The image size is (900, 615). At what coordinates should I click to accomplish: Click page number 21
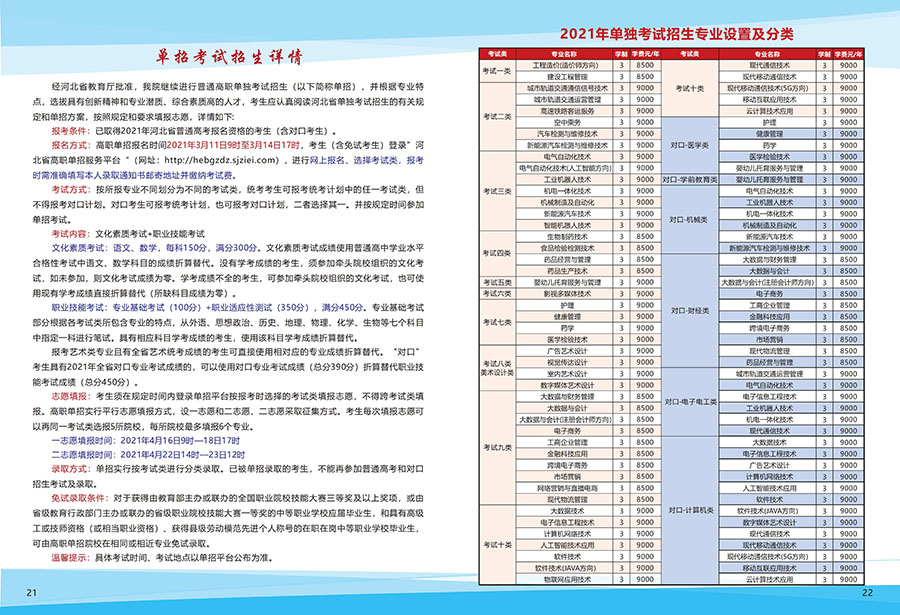point(32,593)
